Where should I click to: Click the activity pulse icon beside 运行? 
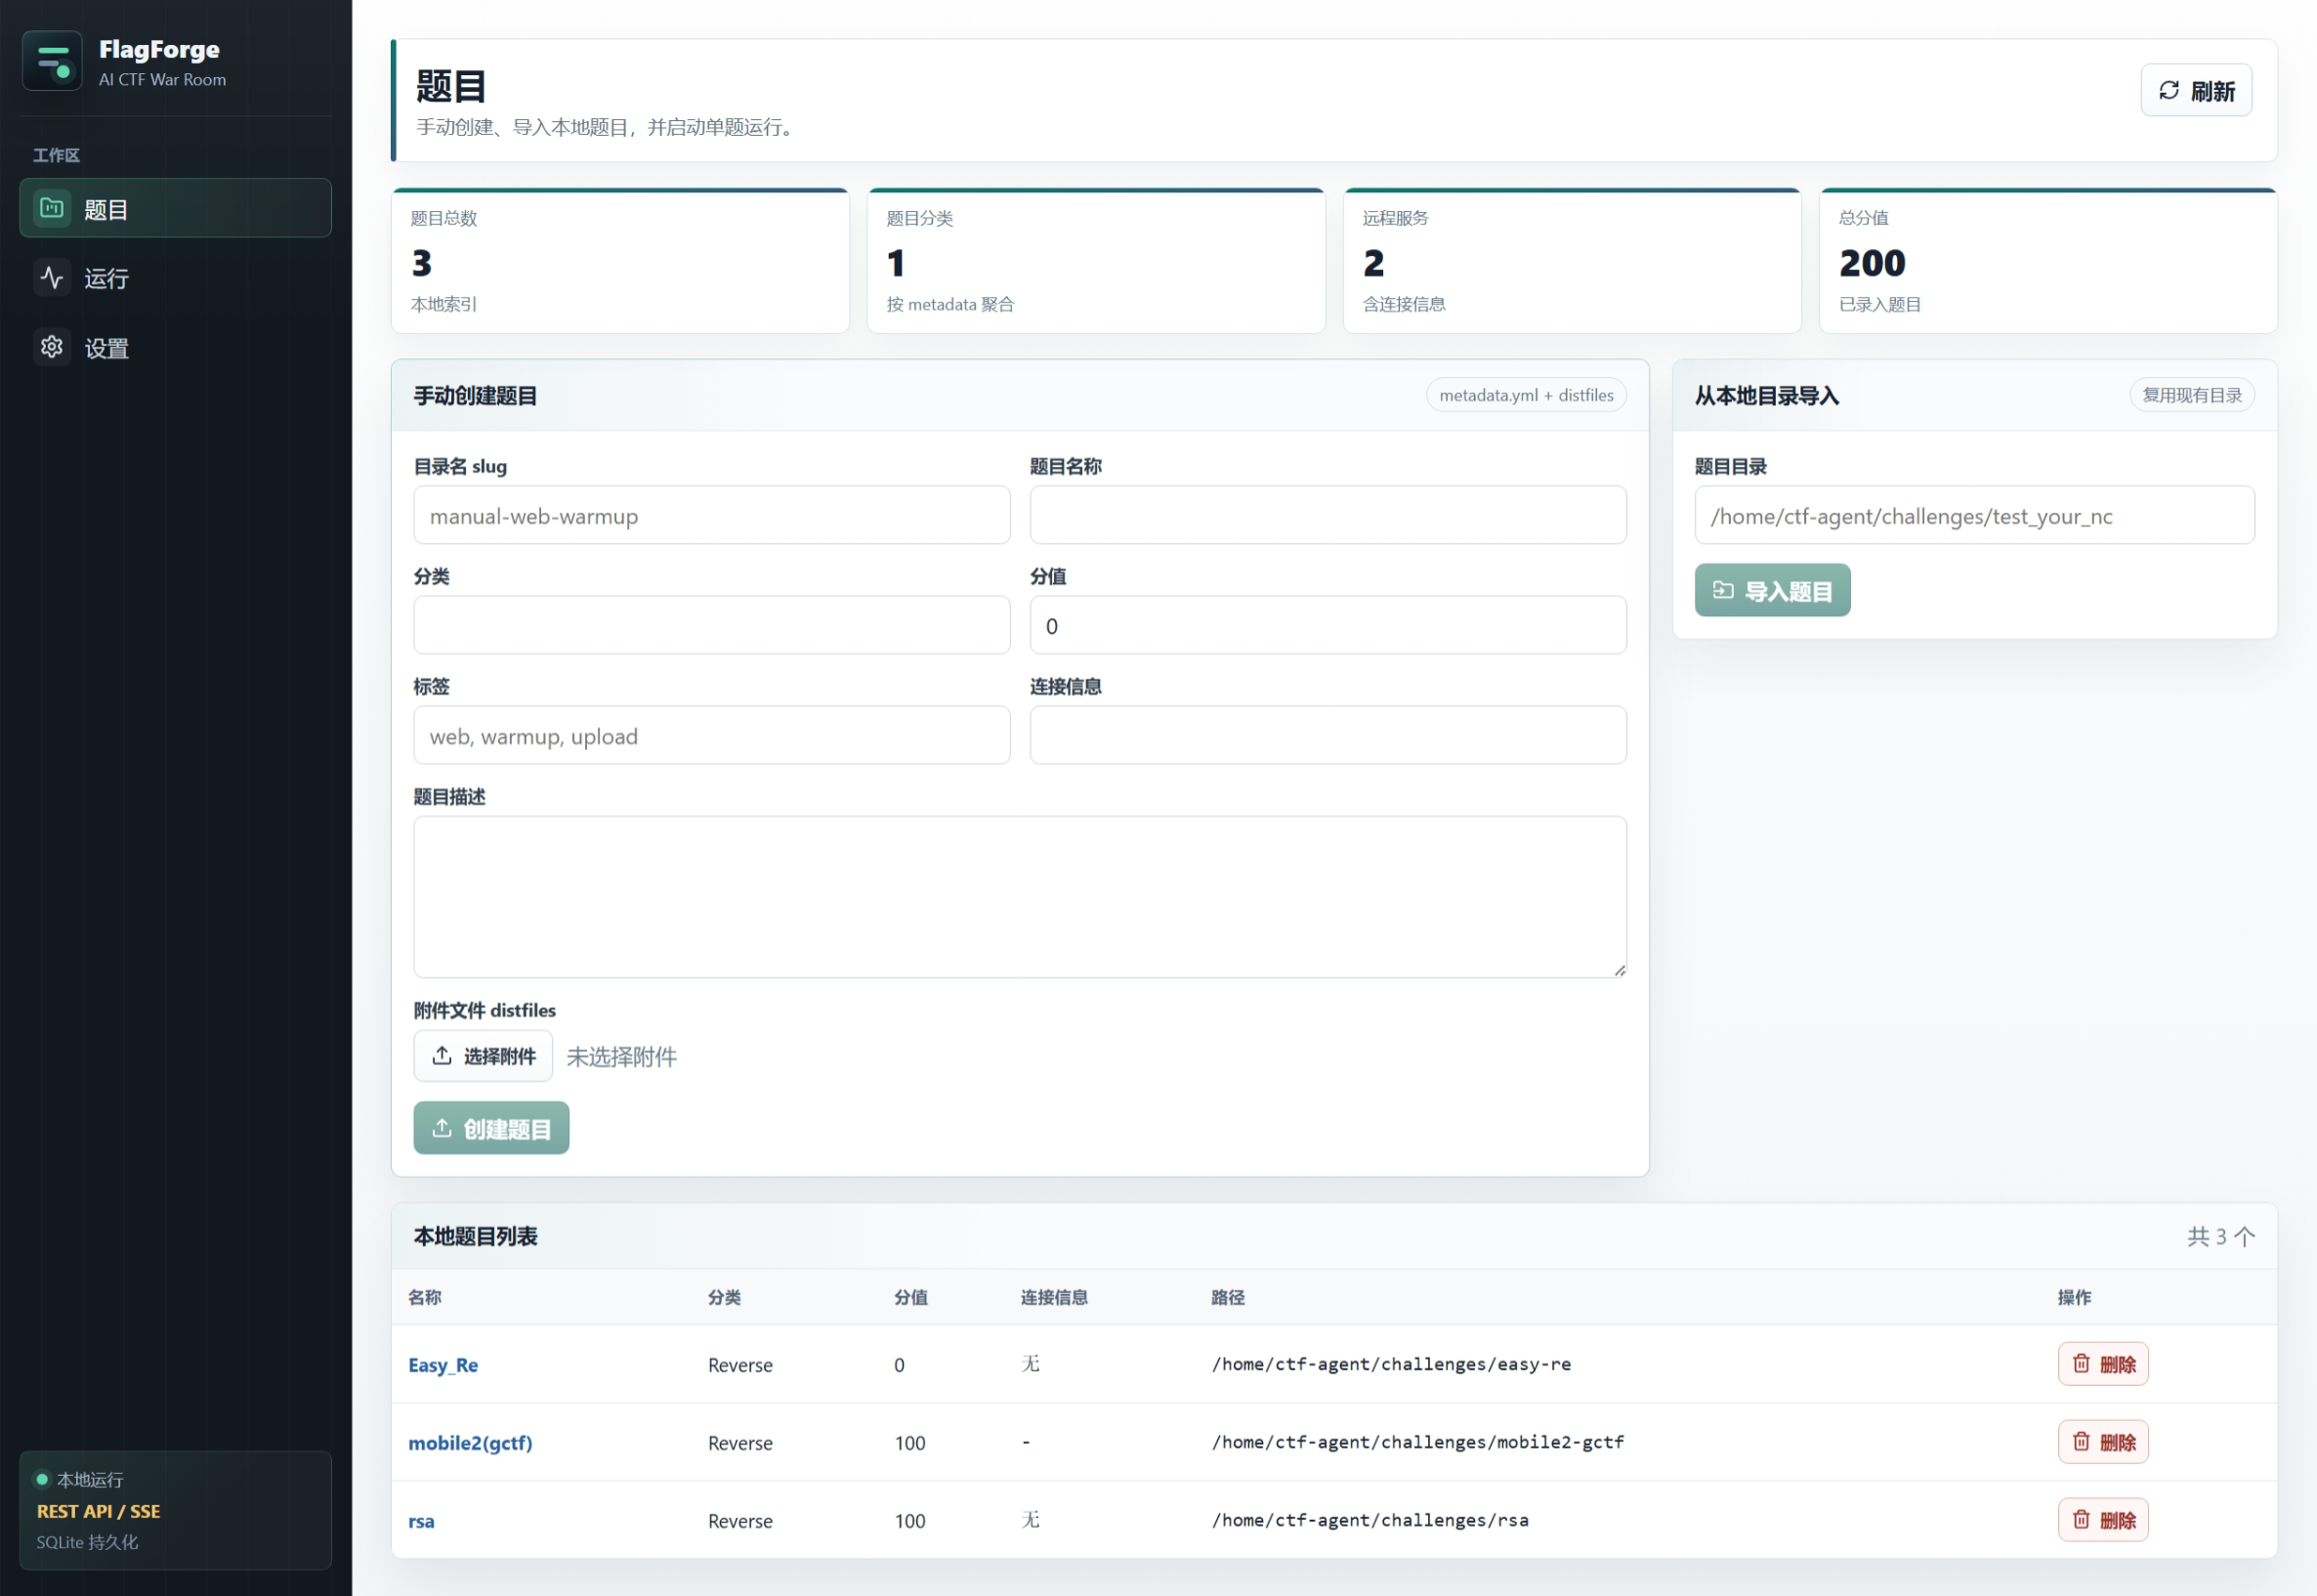(x=52, y=278)
